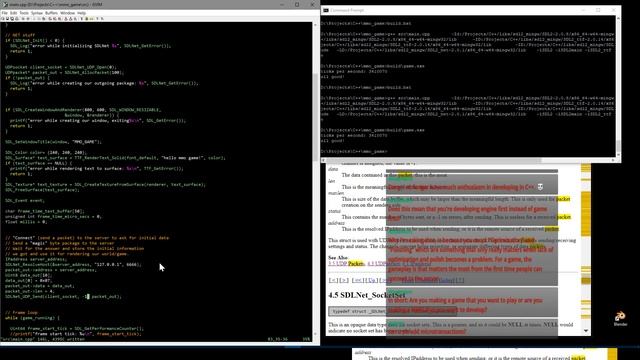Click the Print icon in gVim toolbar
The width and height of the screenshot is (640, 360).
16,19
